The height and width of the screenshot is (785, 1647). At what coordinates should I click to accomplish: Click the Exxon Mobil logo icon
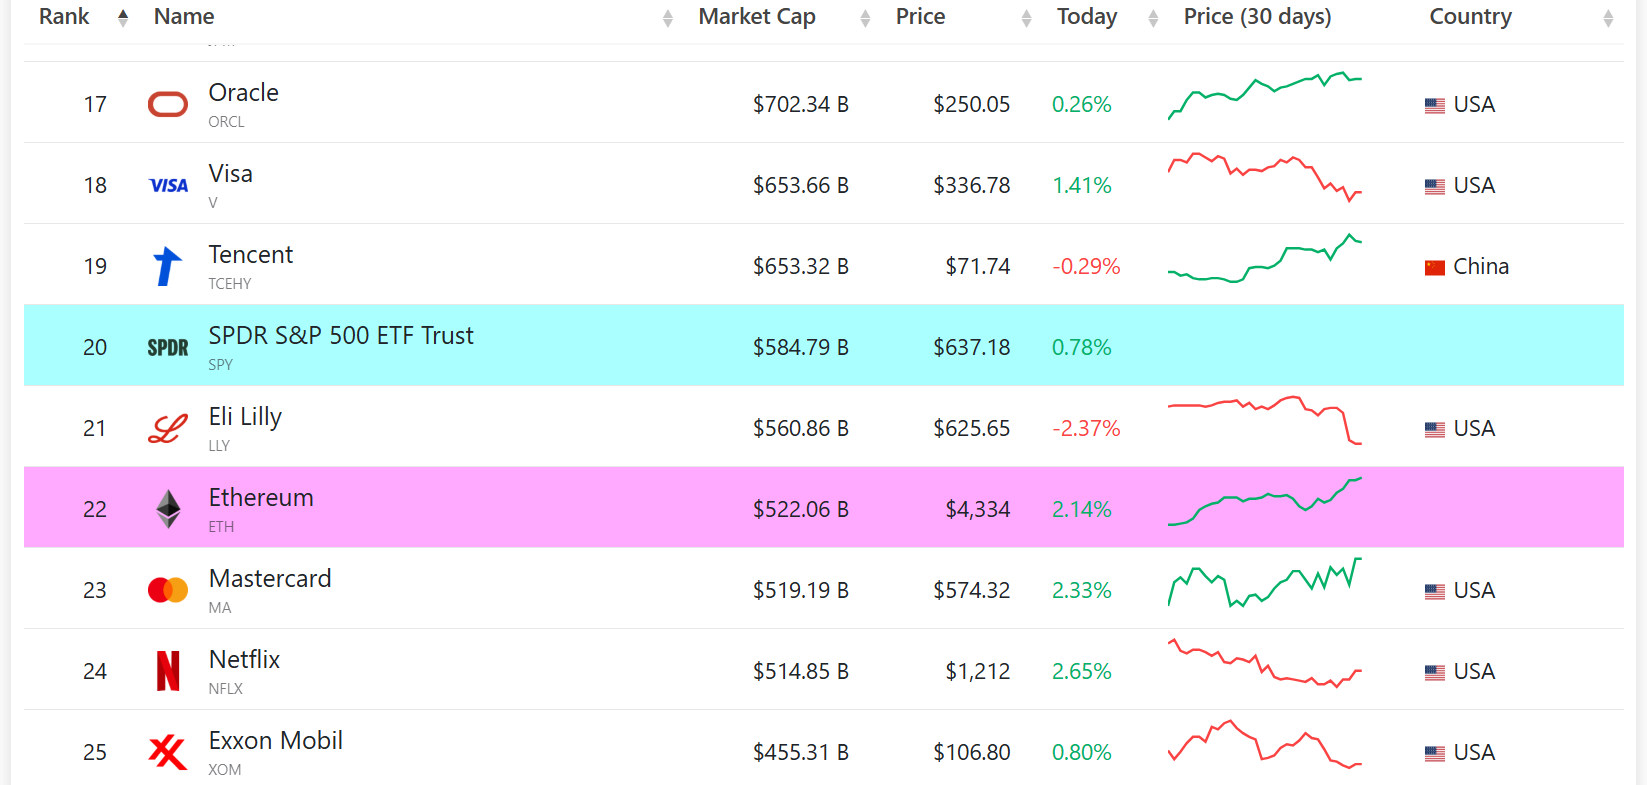pyautogui.click(x=168, y=752)
